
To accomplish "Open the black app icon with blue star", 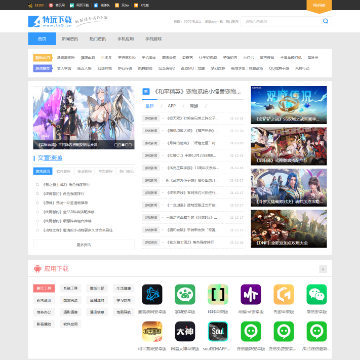I will pos(152,294).
